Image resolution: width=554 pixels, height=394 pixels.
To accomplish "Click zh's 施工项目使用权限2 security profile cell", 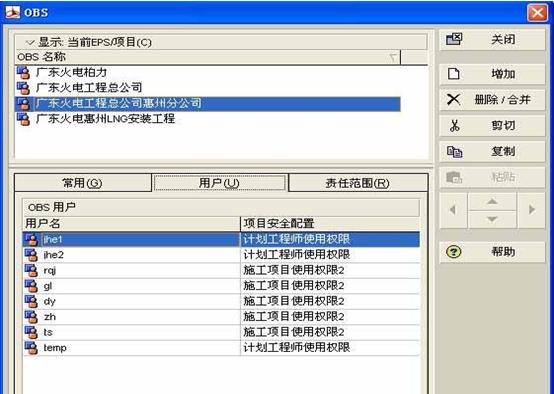I will tap(330, 317).
